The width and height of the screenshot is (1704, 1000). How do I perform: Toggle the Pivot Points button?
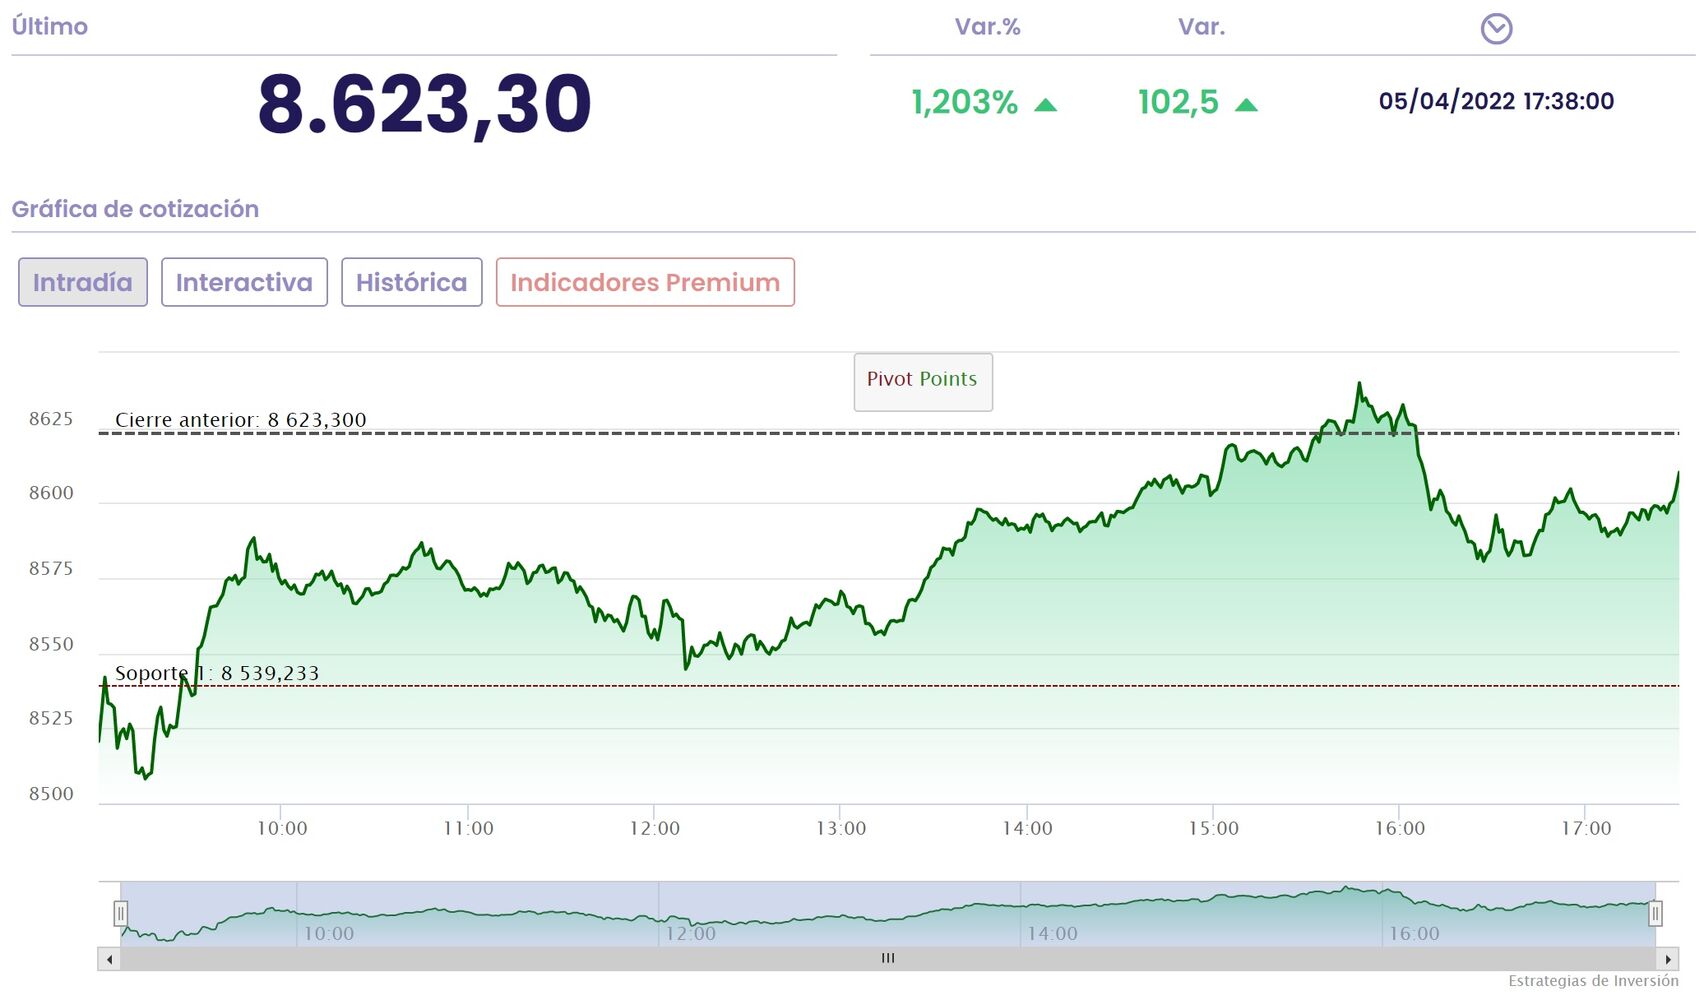[x=922, y=380]
